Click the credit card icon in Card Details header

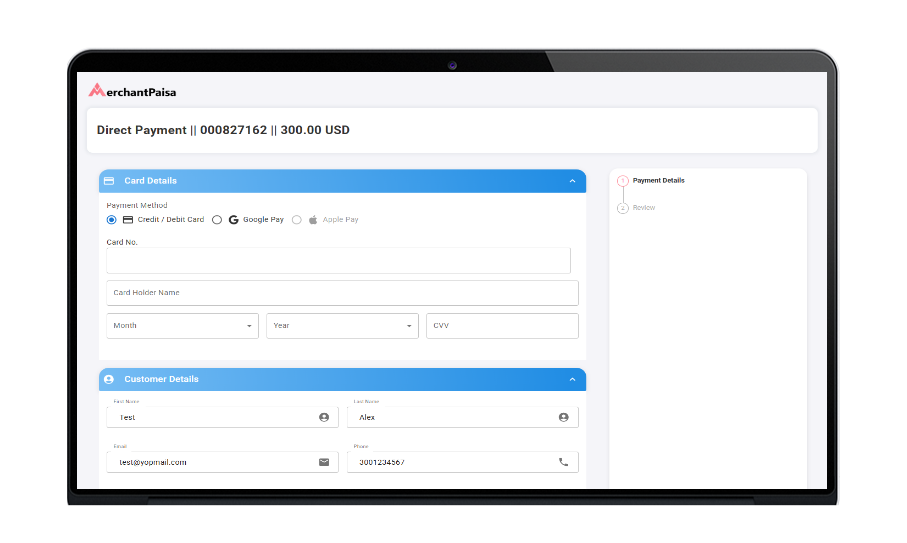(109, 181)
